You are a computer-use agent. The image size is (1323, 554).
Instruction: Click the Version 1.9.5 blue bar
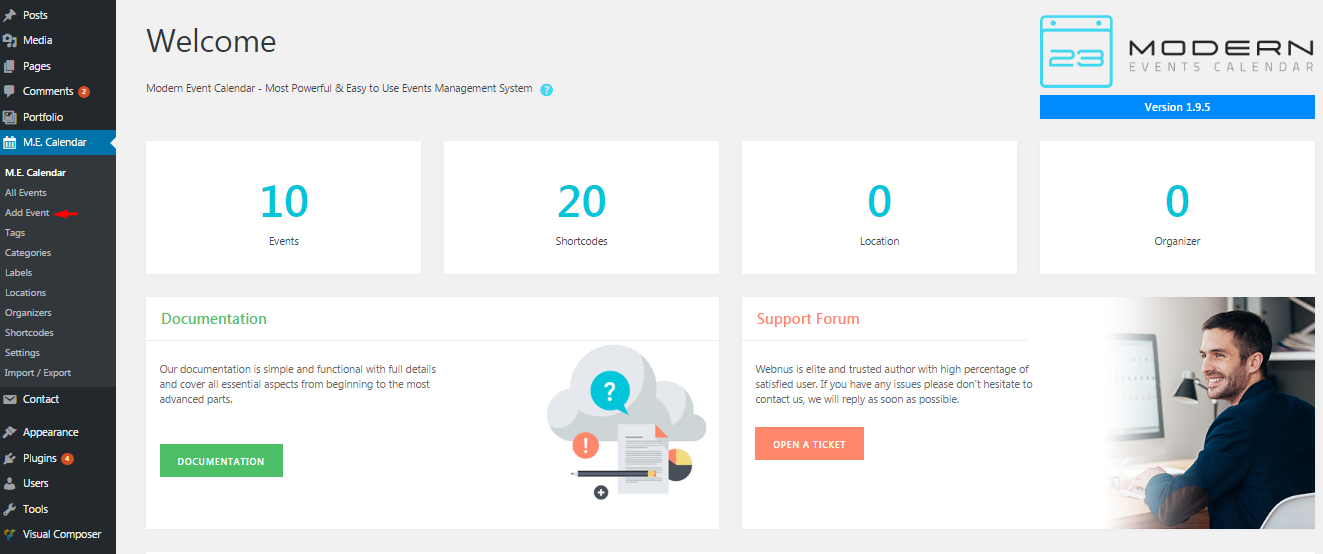(1177, 107)
